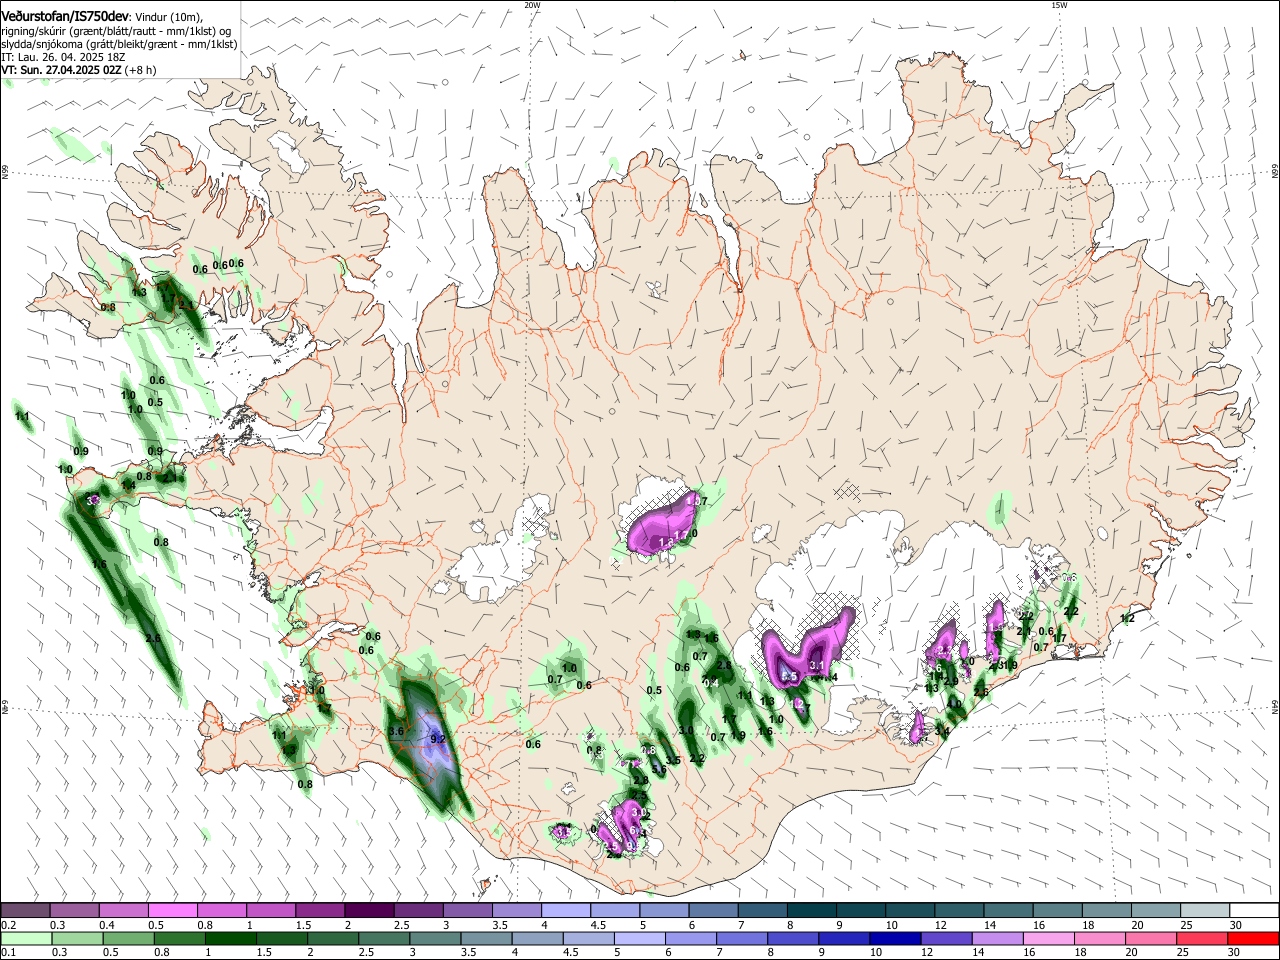The height and width of the screenshot is (960, 1280).
Task: Click the Veðurstofan/IS750dev map title
Action: coord(64,18)
